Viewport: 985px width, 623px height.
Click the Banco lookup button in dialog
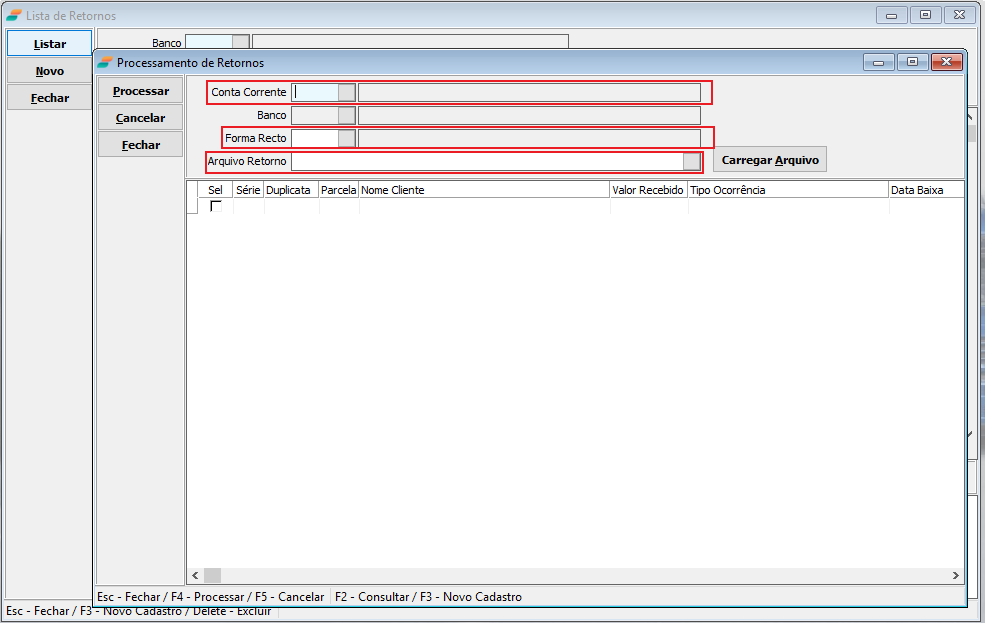pyautogui.click(x=347, y=115)
